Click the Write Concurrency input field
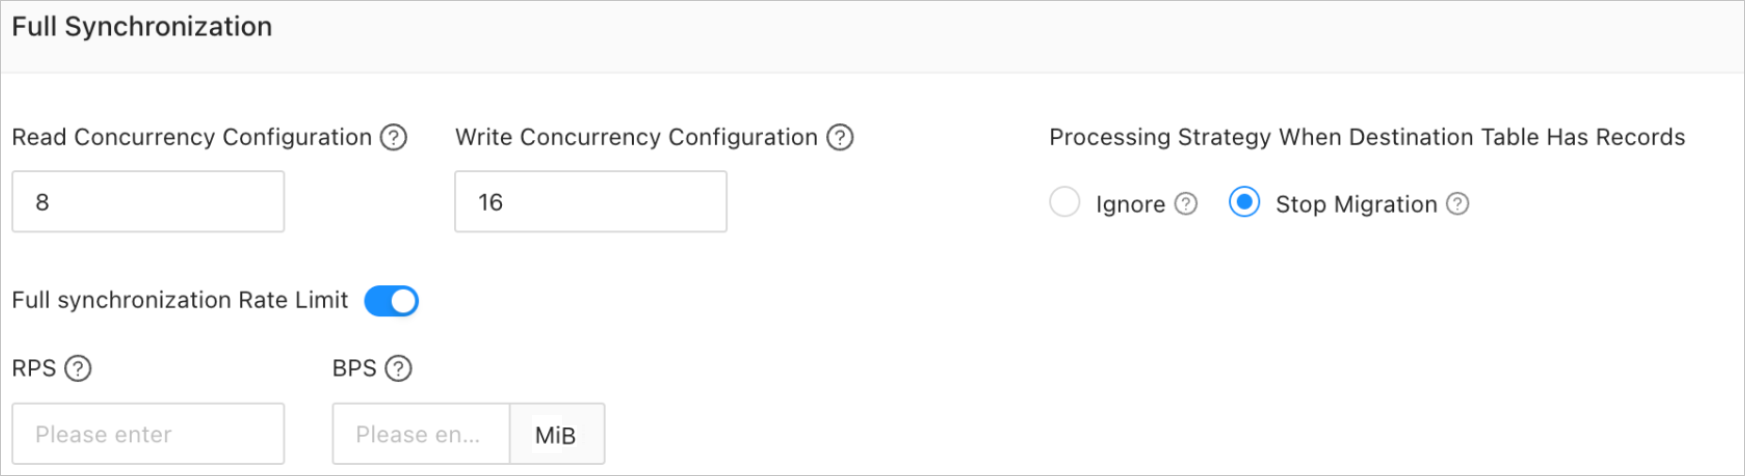Viewport: 1745px width, 476px height. [x=590, y=202]
